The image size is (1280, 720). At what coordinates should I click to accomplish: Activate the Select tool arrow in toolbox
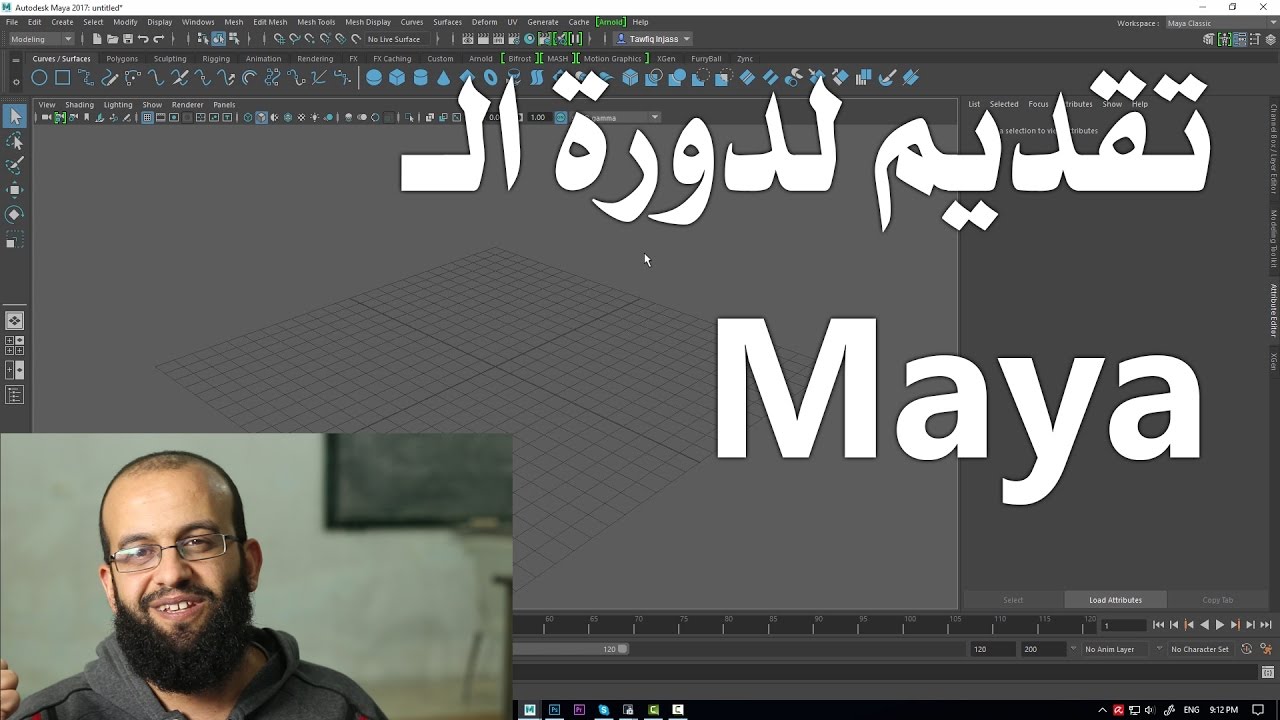pyautogui.click(x=14, y=117)
